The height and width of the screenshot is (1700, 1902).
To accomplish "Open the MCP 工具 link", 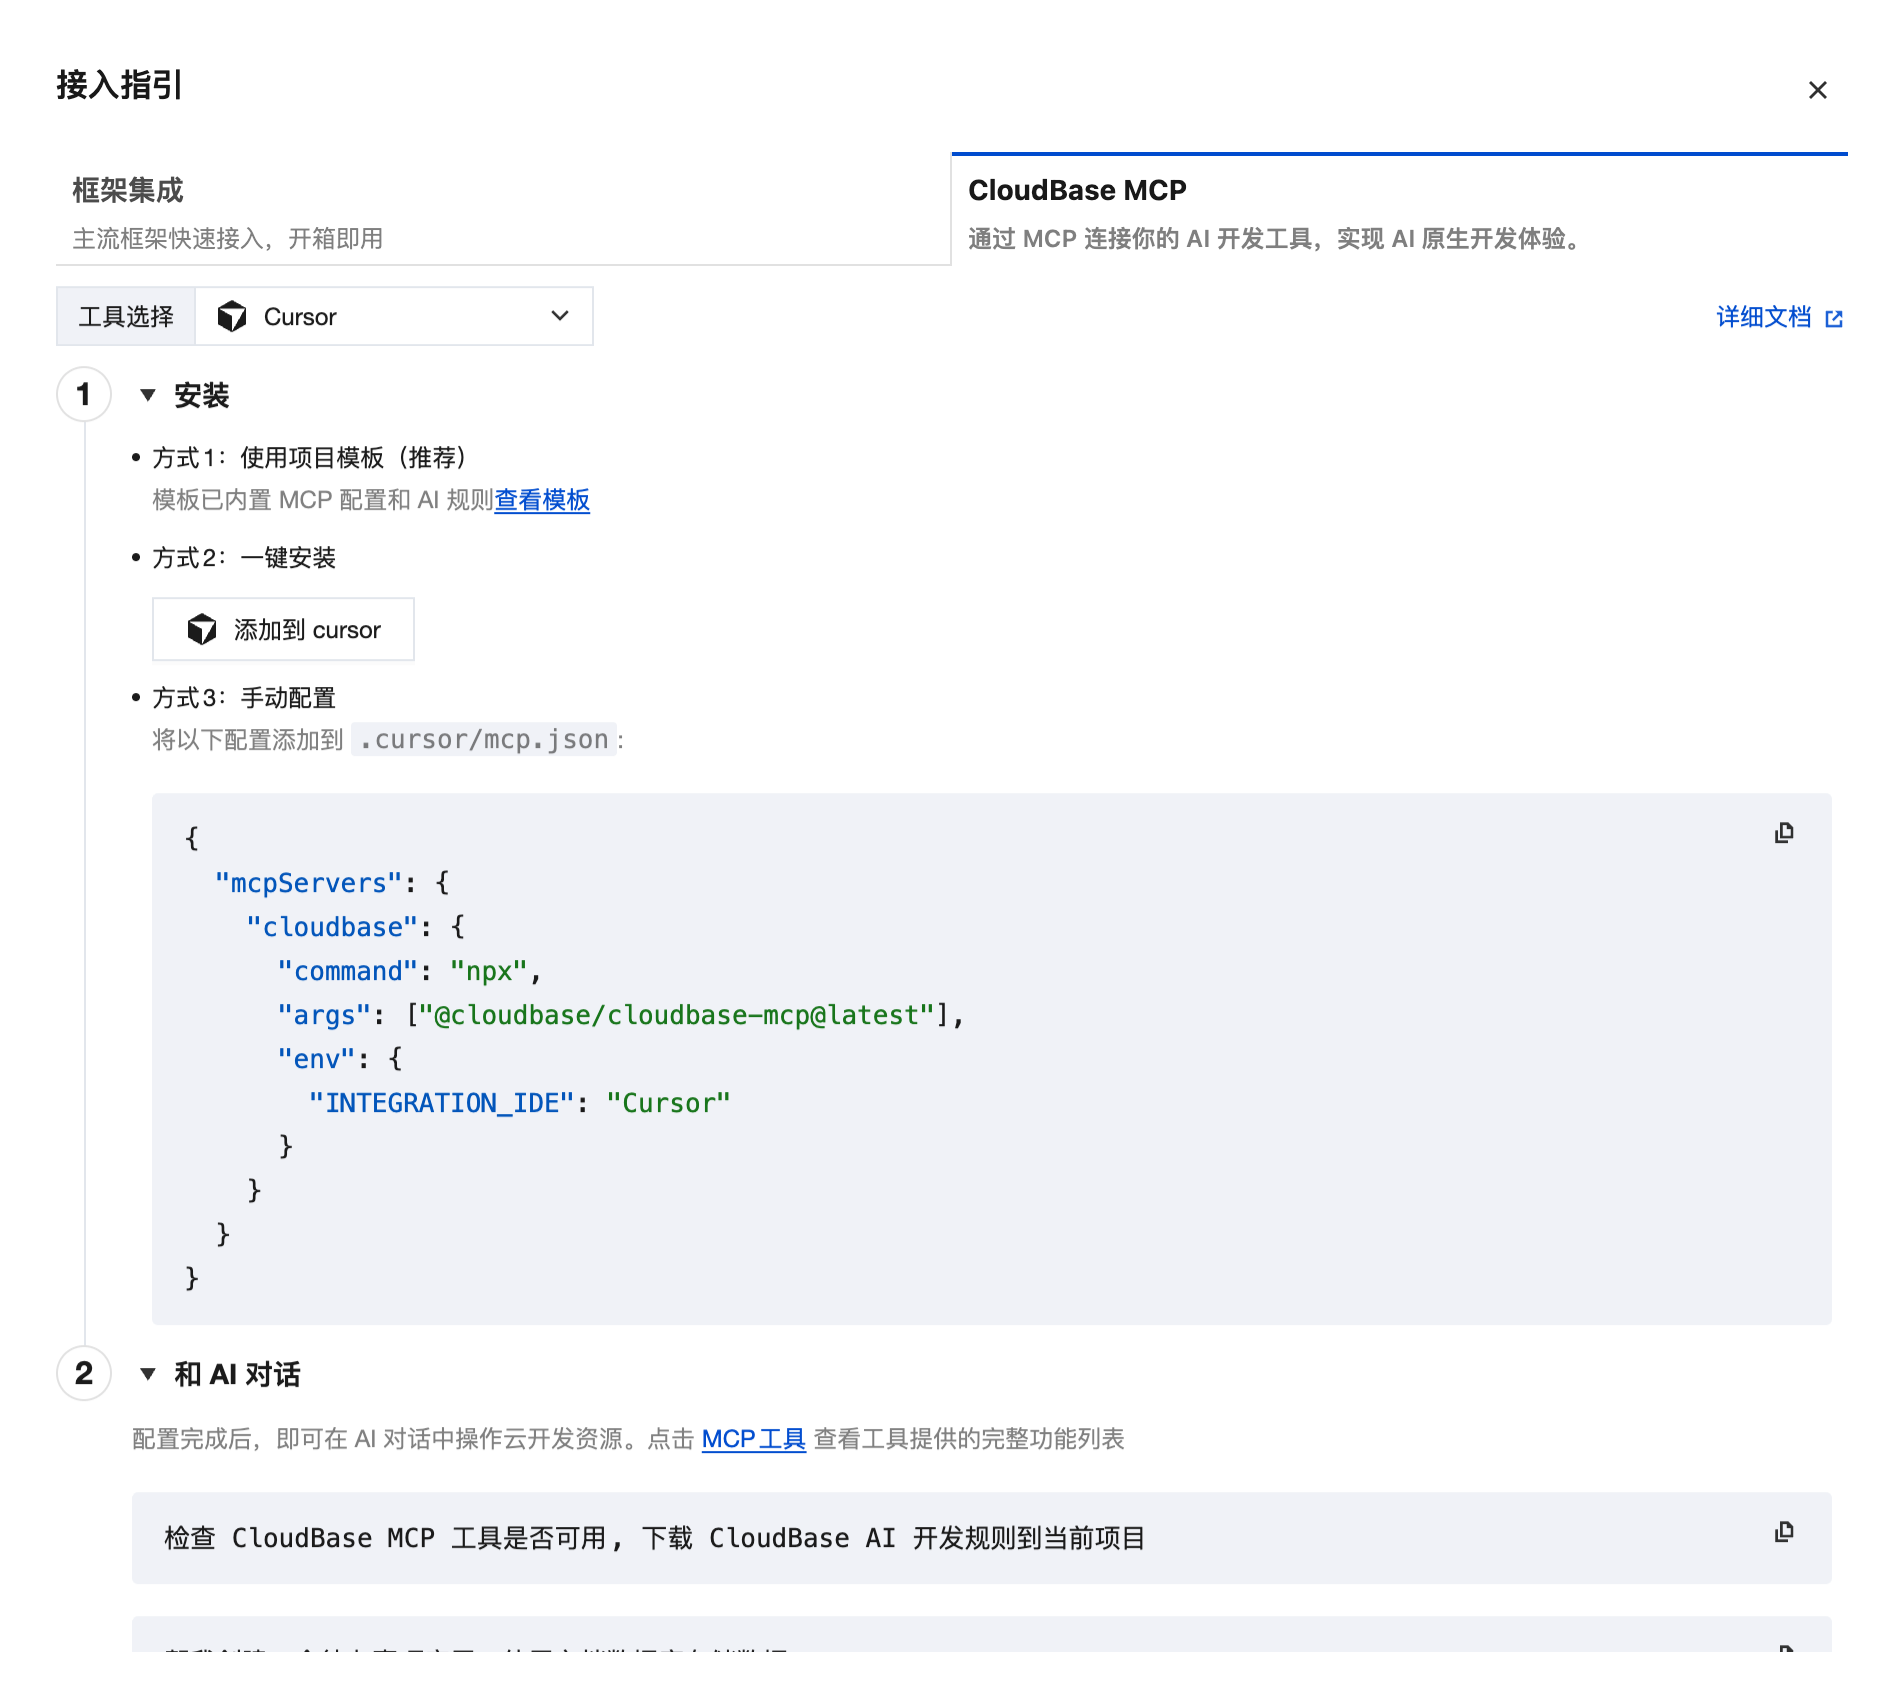I will [x=753, y=1439].
